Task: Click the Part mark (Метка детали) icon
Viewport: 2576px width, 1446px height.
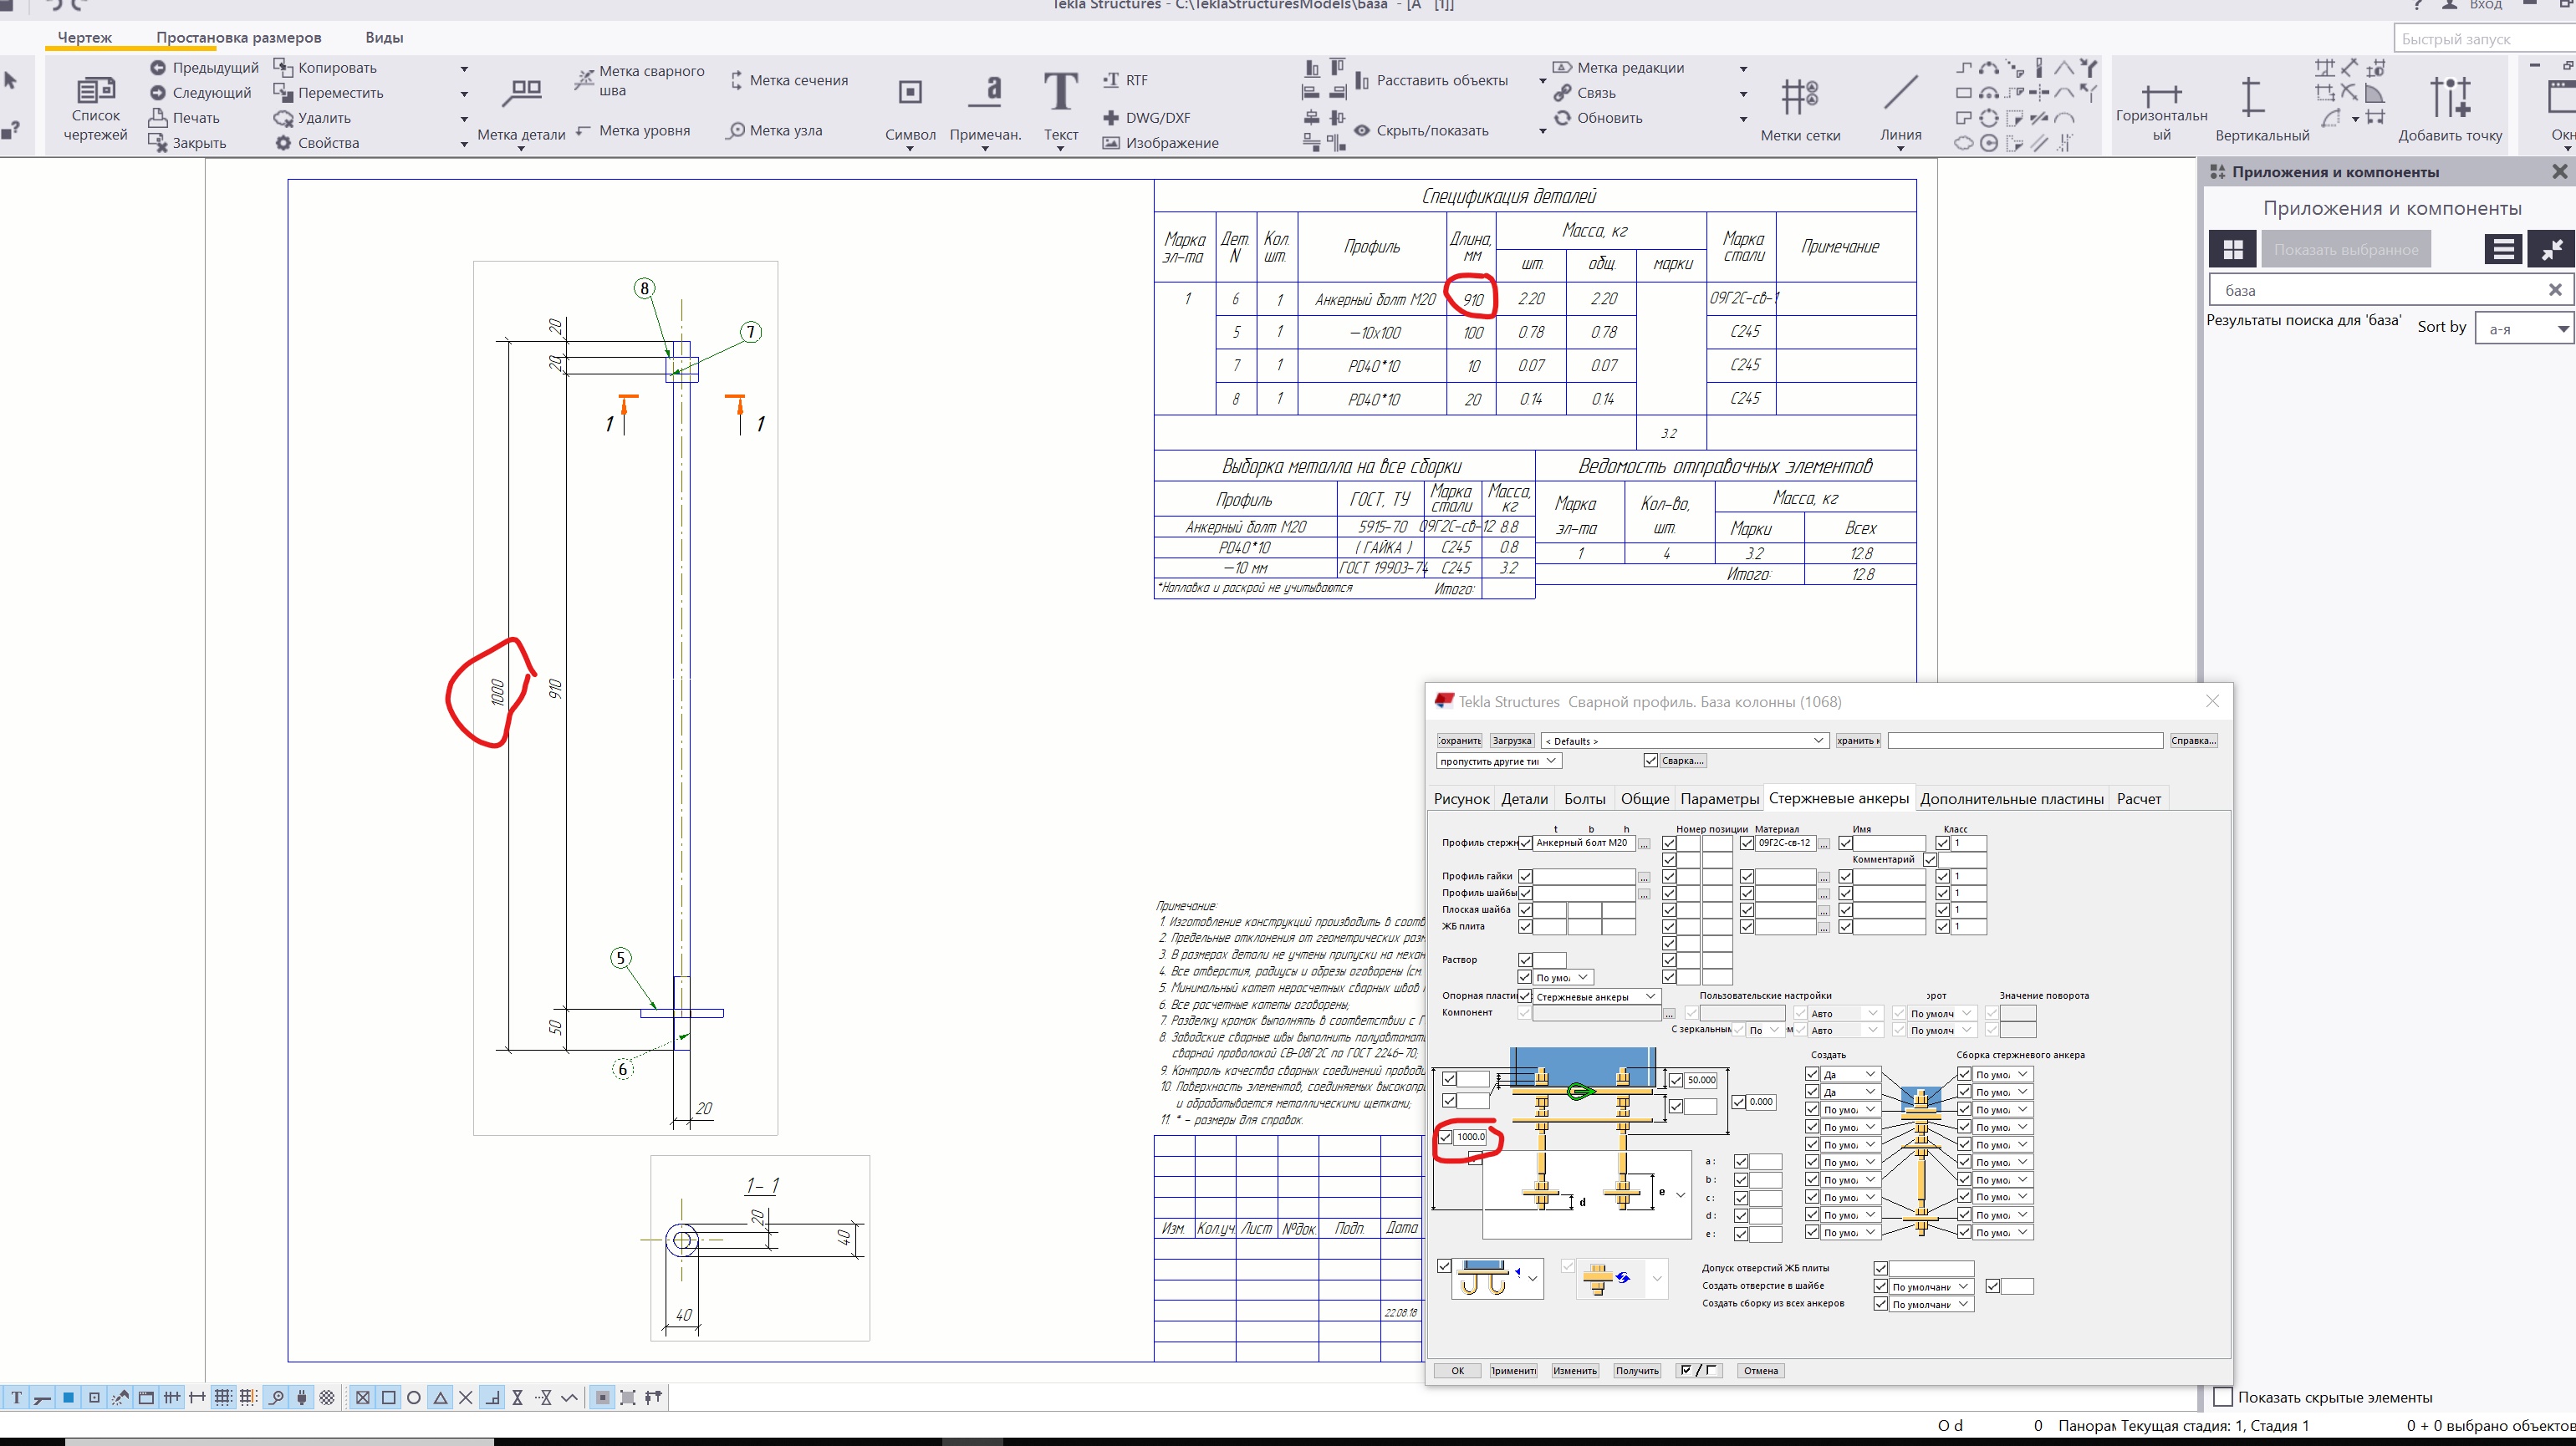Action: coord(521,95)
